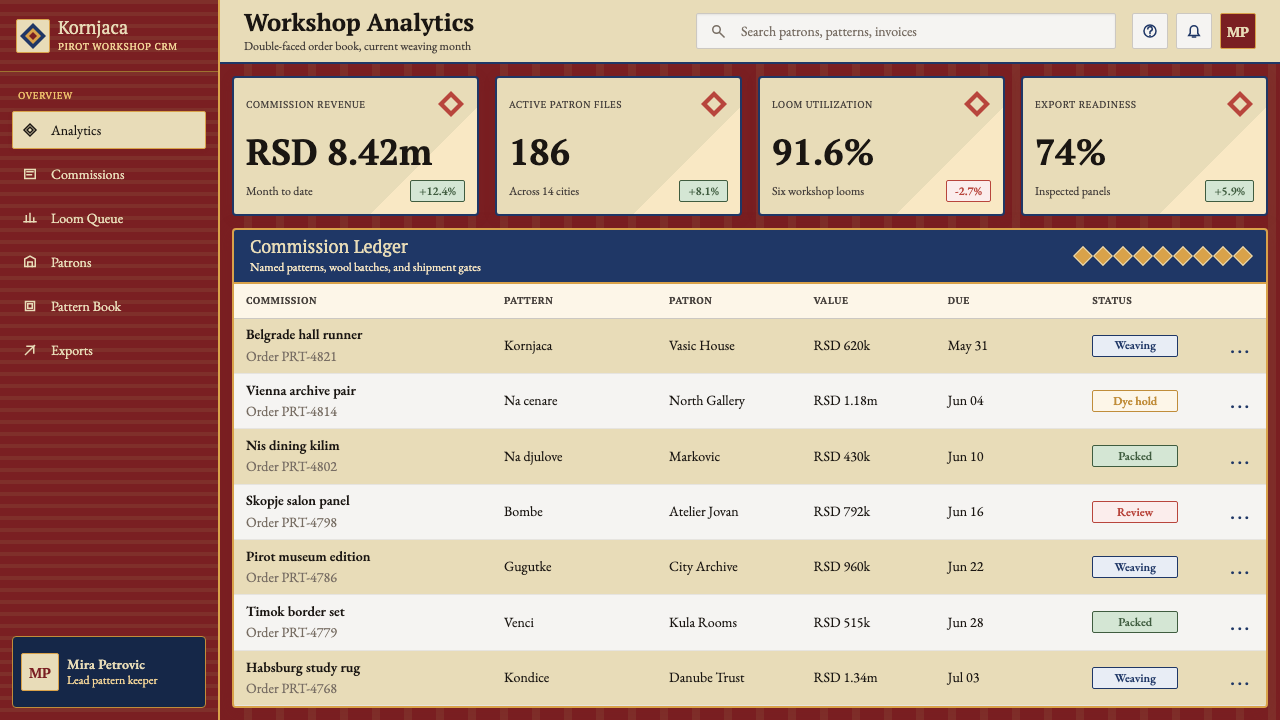
Task: Click the Weaving status on Belgrade hall runner
Action: (1135, 346)
